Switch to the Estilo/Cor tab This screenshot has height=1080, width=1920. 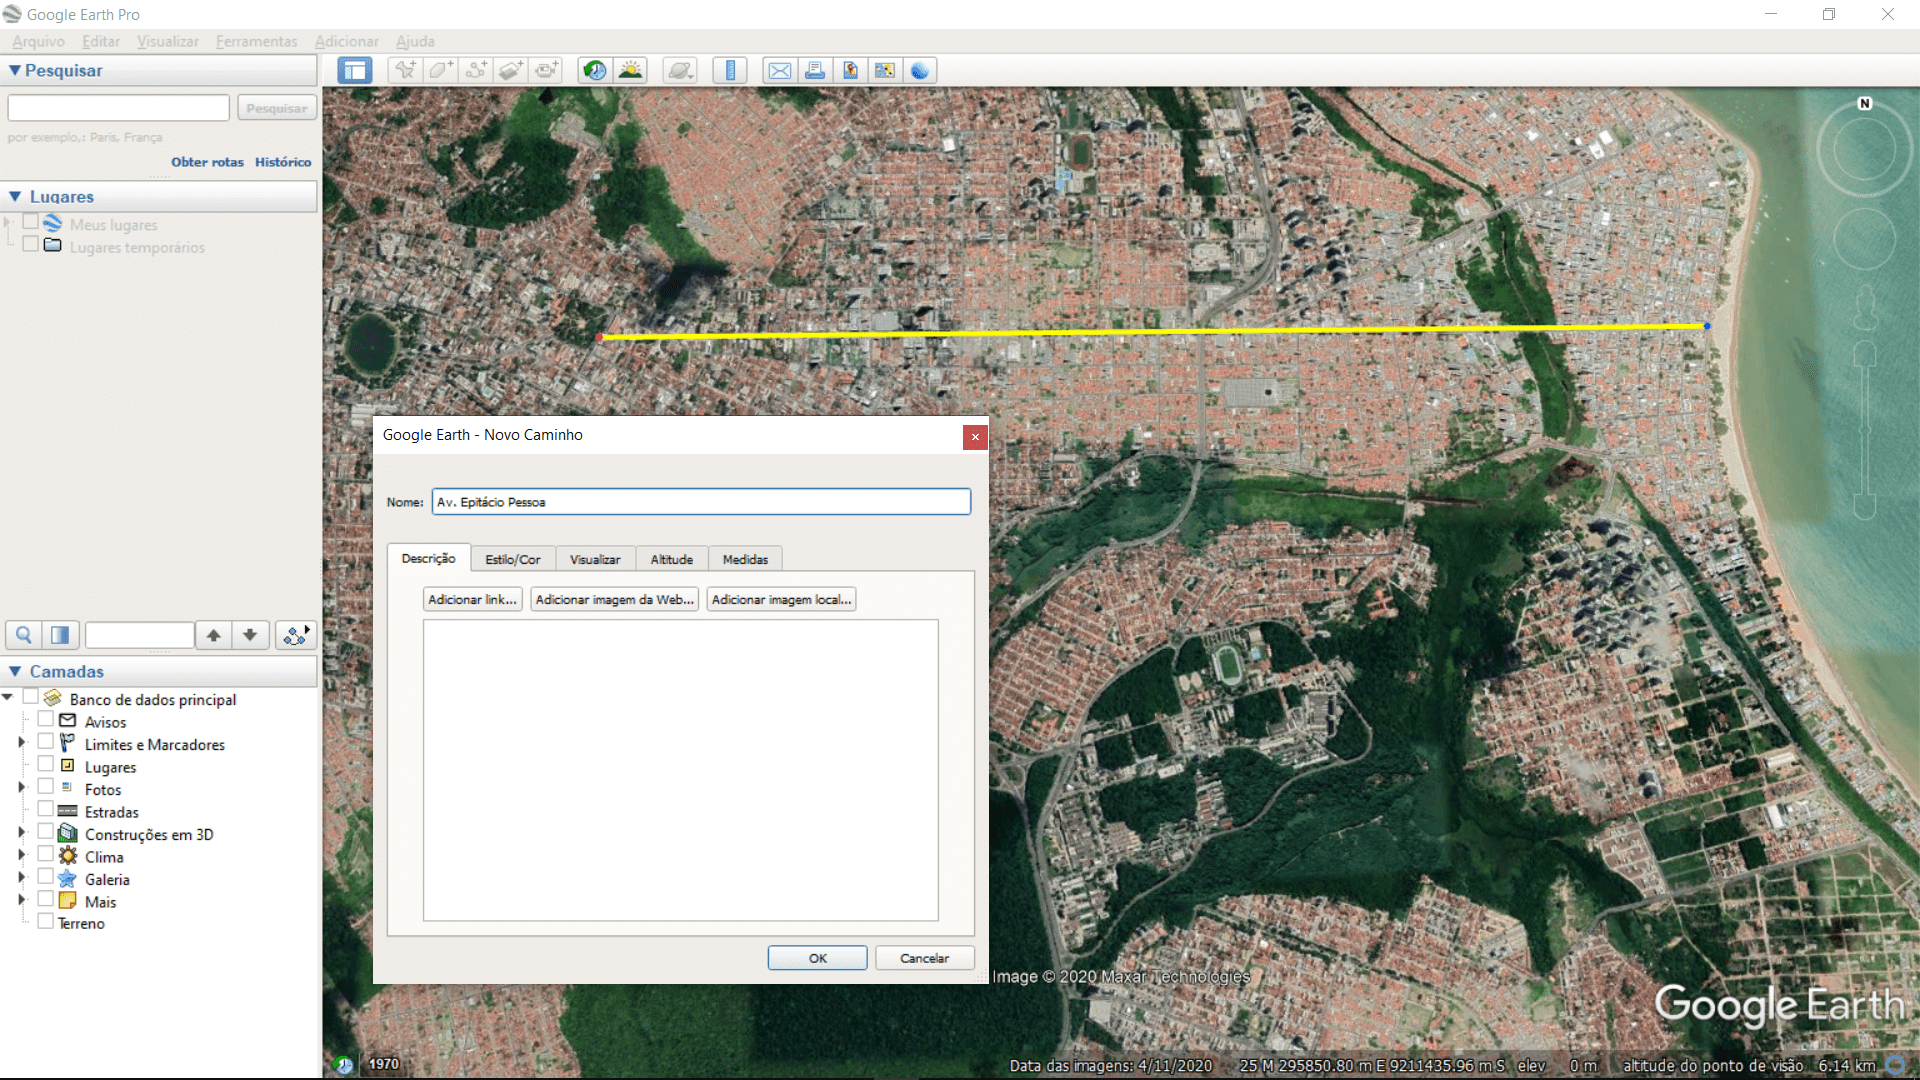512,558
